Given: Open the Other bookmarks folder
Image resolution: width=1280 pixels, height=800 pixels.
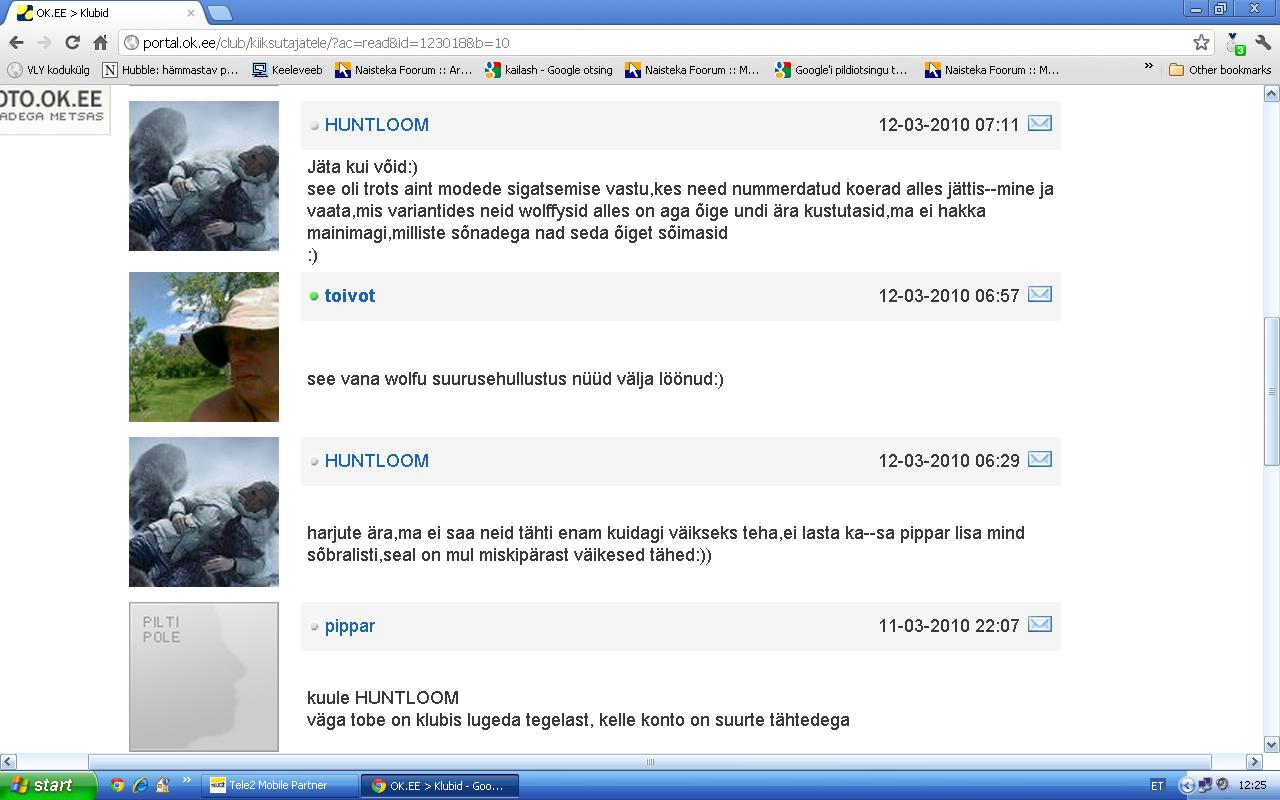Looking at the screenshot, I should (1220, 70).
